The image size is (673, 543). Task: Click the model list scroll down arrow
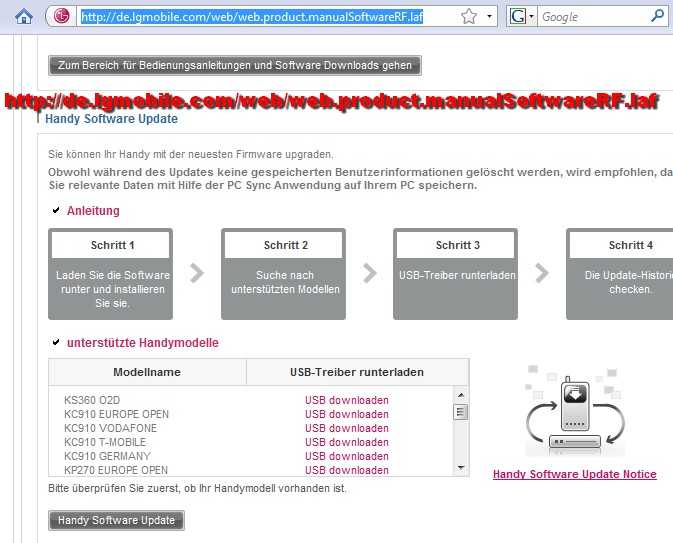coord(461,467)
